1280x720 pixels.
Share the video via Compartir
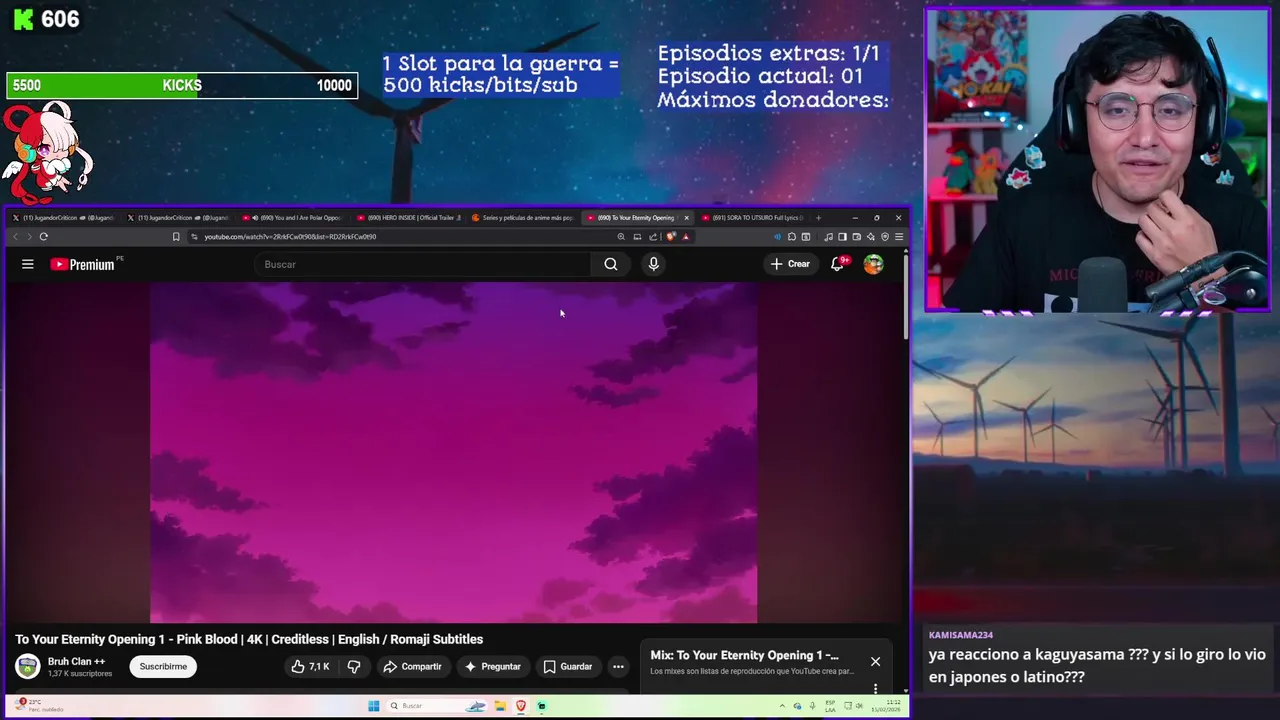click(412, 667)
